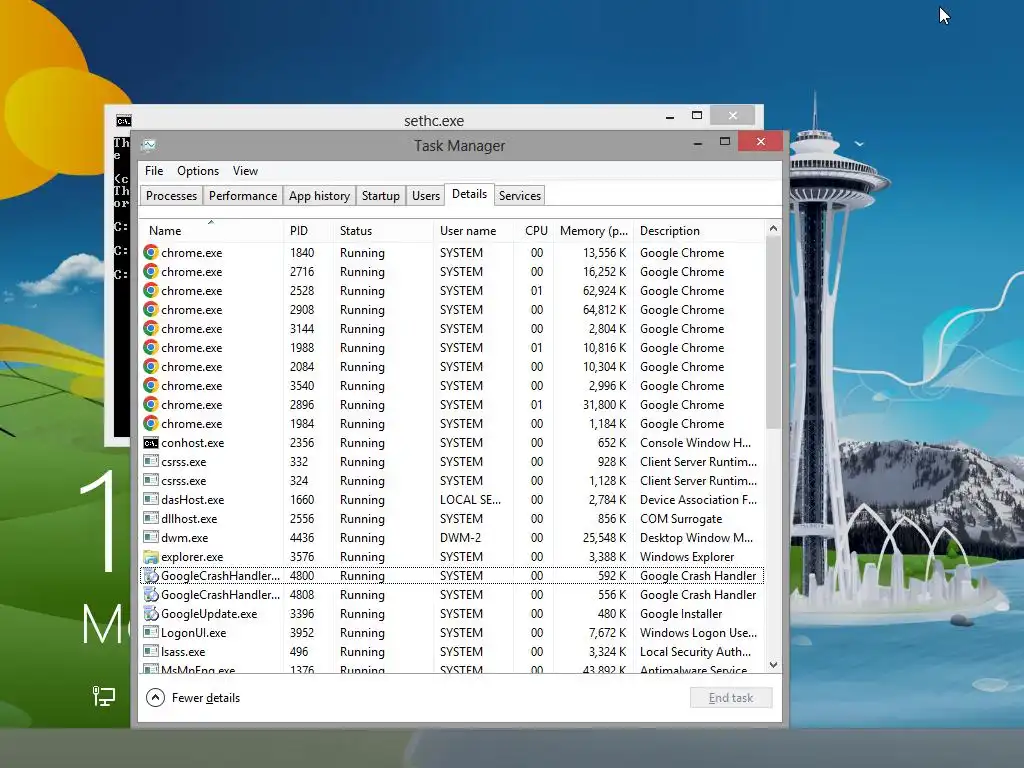The height and width of the screenshot is (768, 1024).
Task: Click the Chrome icon for PID 1840
Action: click(151, 253)
